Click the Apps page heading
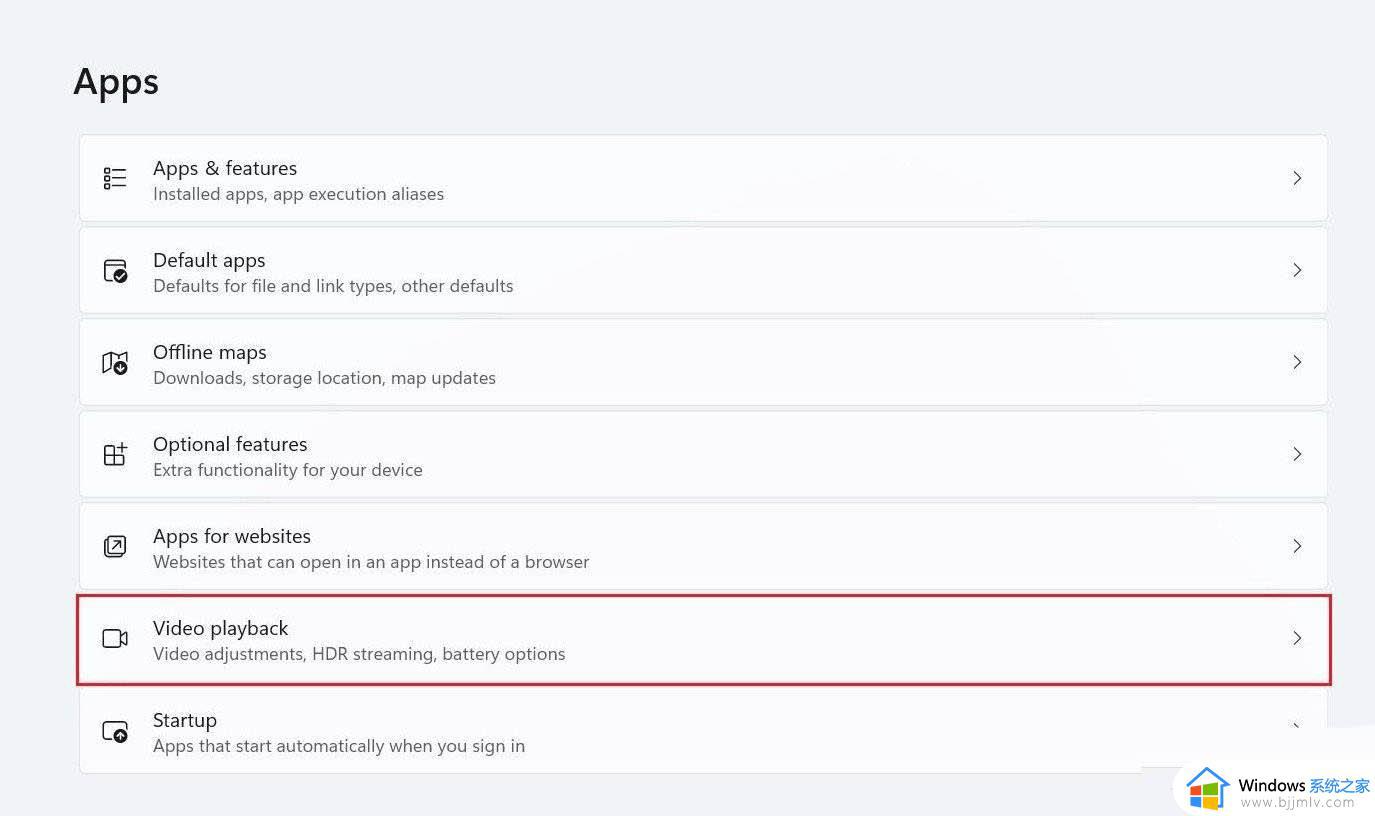The image size is (1375, 816). [x=116, y=82]
